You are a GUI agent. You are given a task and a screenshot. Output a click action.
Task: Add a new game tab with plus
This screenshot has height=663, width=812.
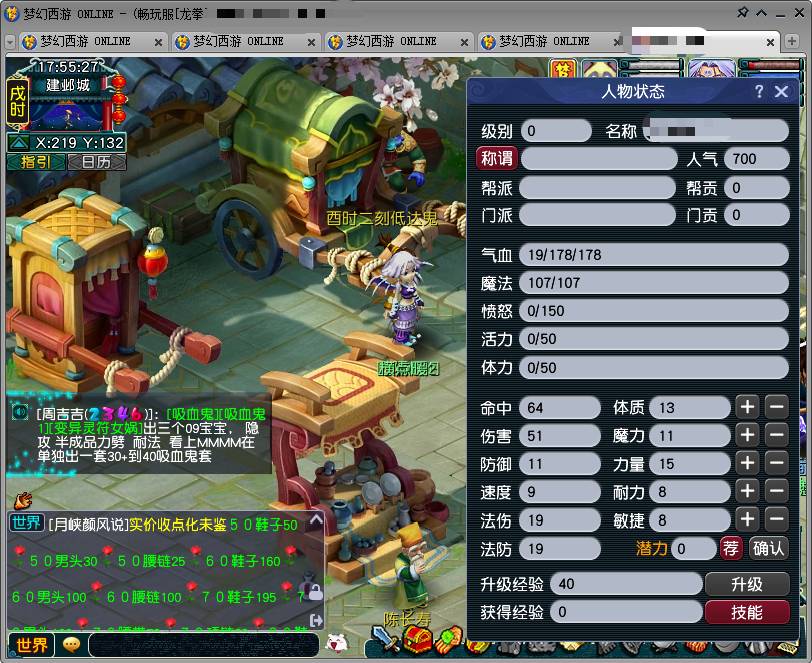click(x=792, y=41)
